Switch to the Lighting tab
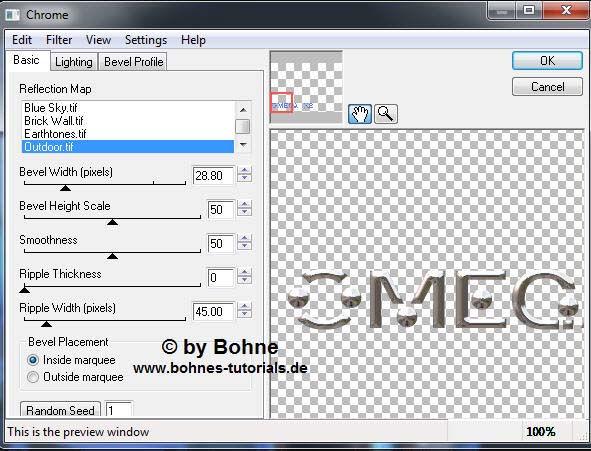This screenshot has width=591, height=451. (74, 62)
